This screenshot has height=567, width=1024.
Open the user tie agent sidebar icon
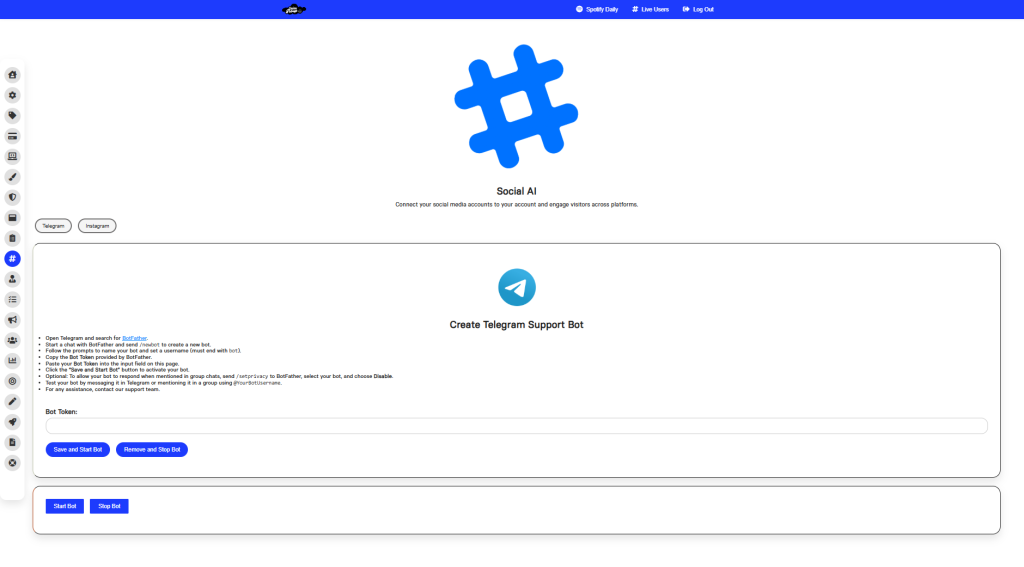(x=12, y=279)
